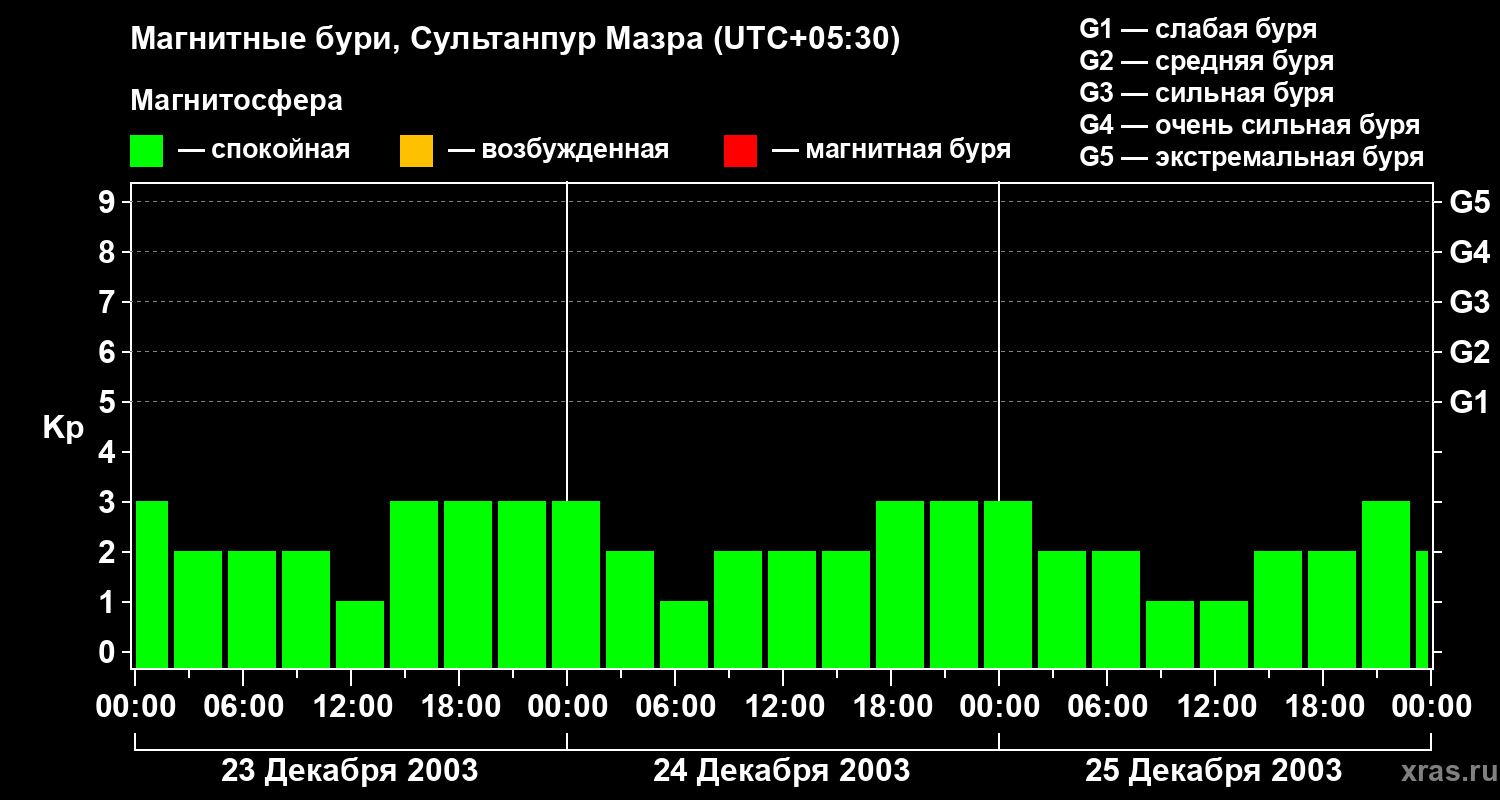Click the standalone 'G1' right-axis label

point(1469,402)
